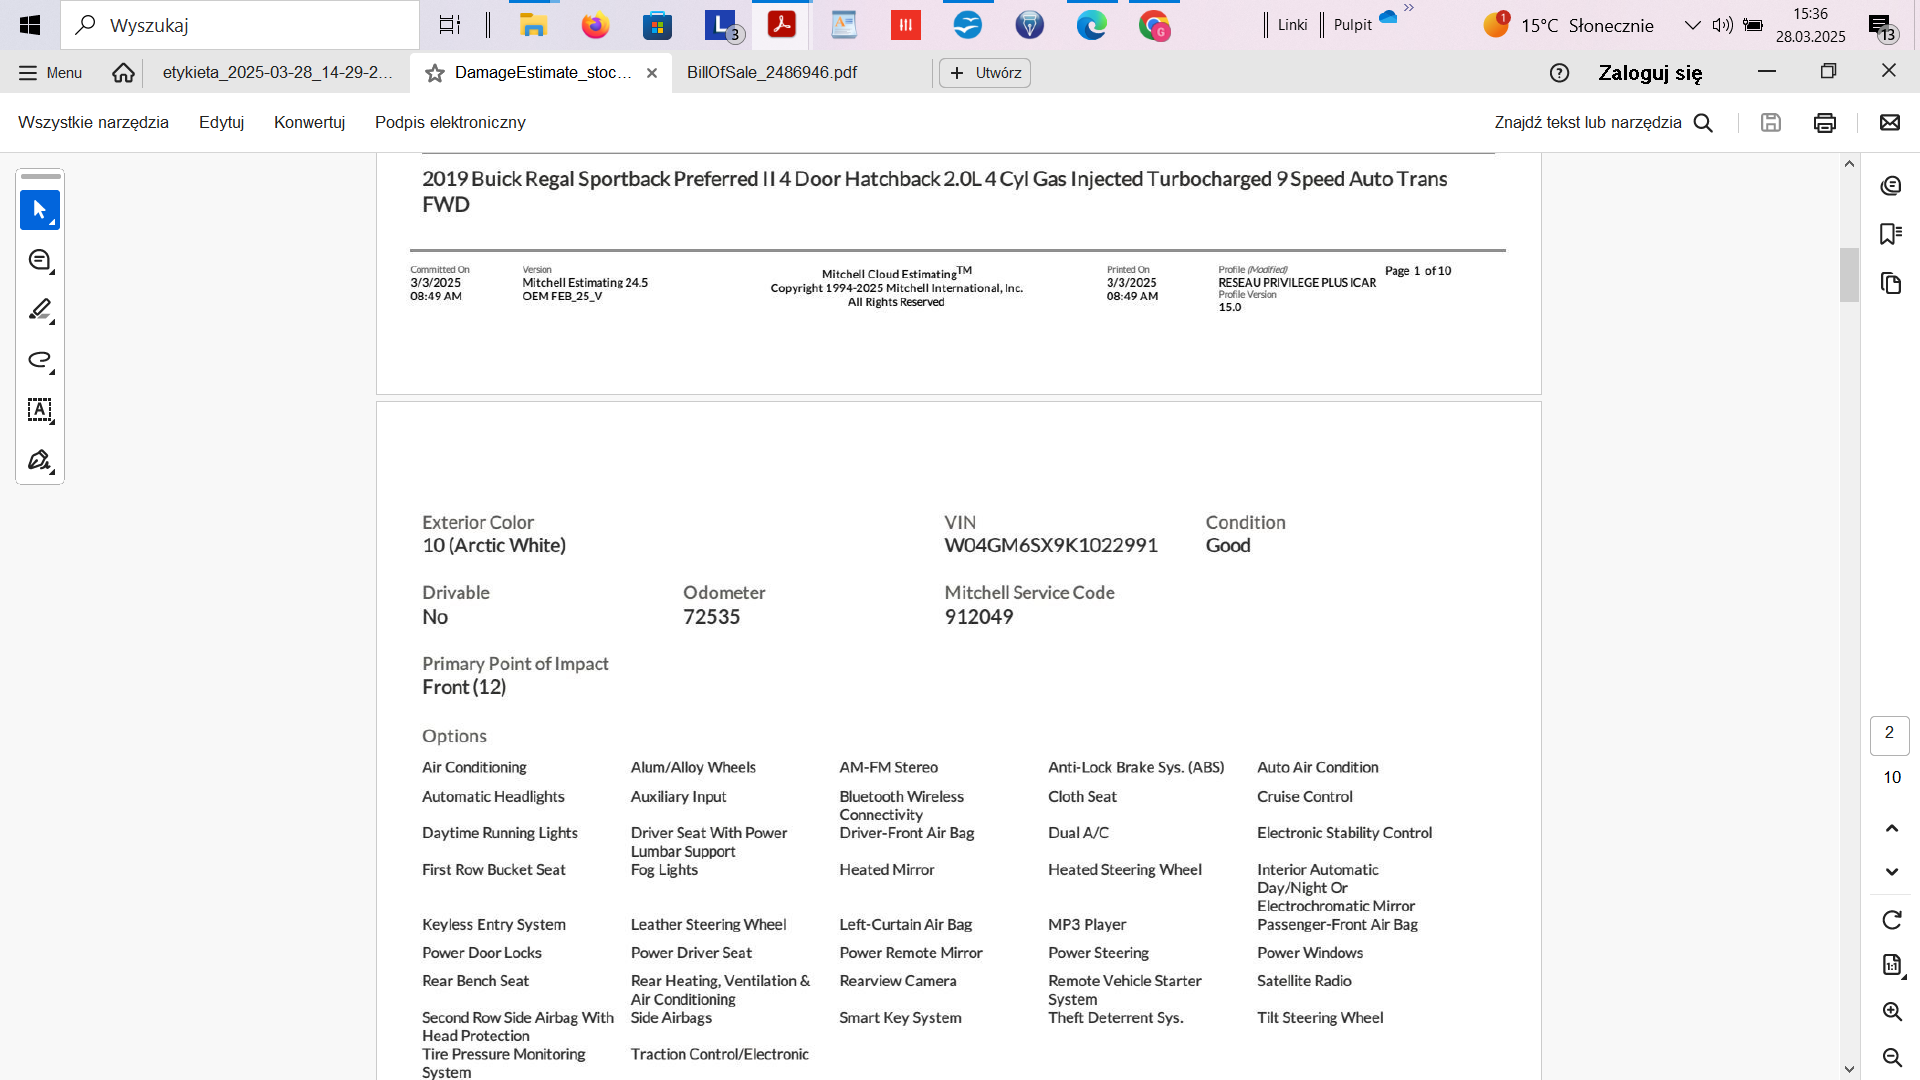The width and height of the screenshot is (1920, 1080).
Task: Open the Windows Start menu
Action: (30, 25)
